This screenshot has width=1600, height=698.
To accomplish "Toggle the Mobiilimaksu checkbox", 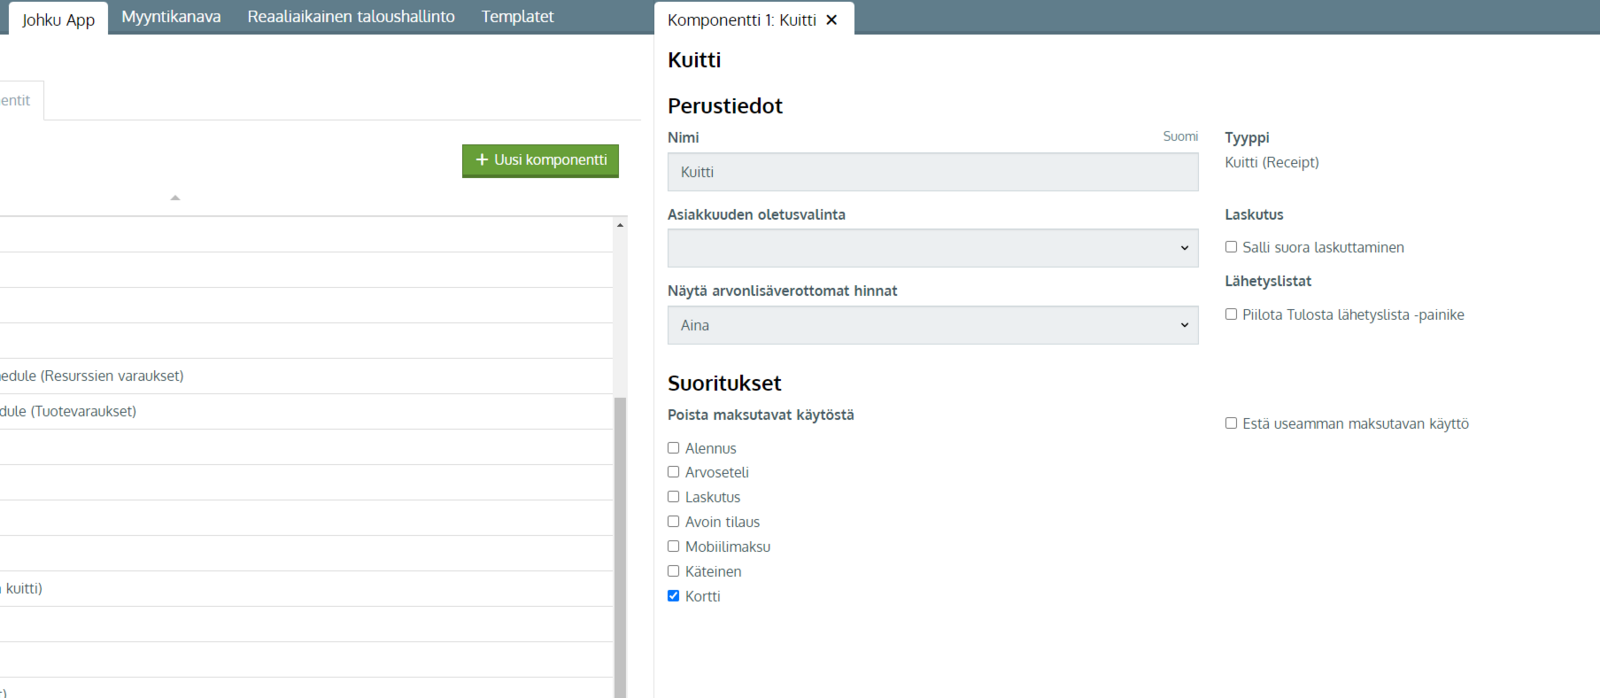I will click(673, 546).
